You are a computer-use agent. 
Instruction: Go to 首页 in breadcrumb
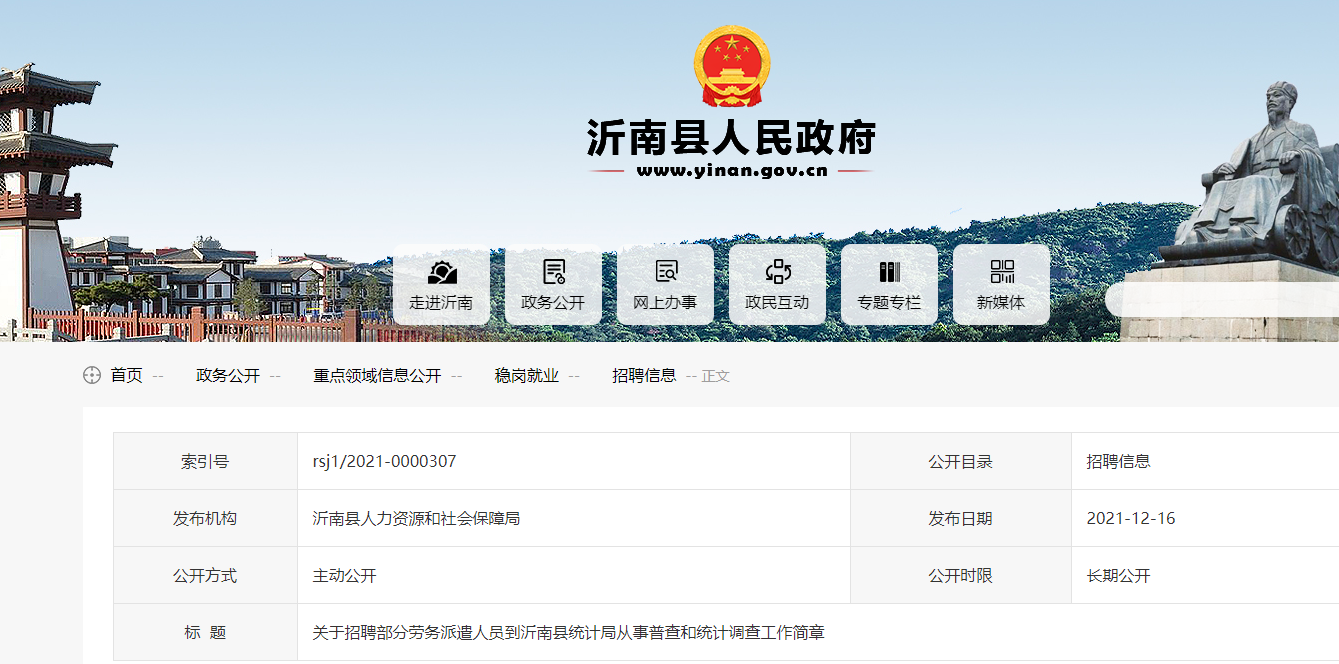click(x=127, y=376)
